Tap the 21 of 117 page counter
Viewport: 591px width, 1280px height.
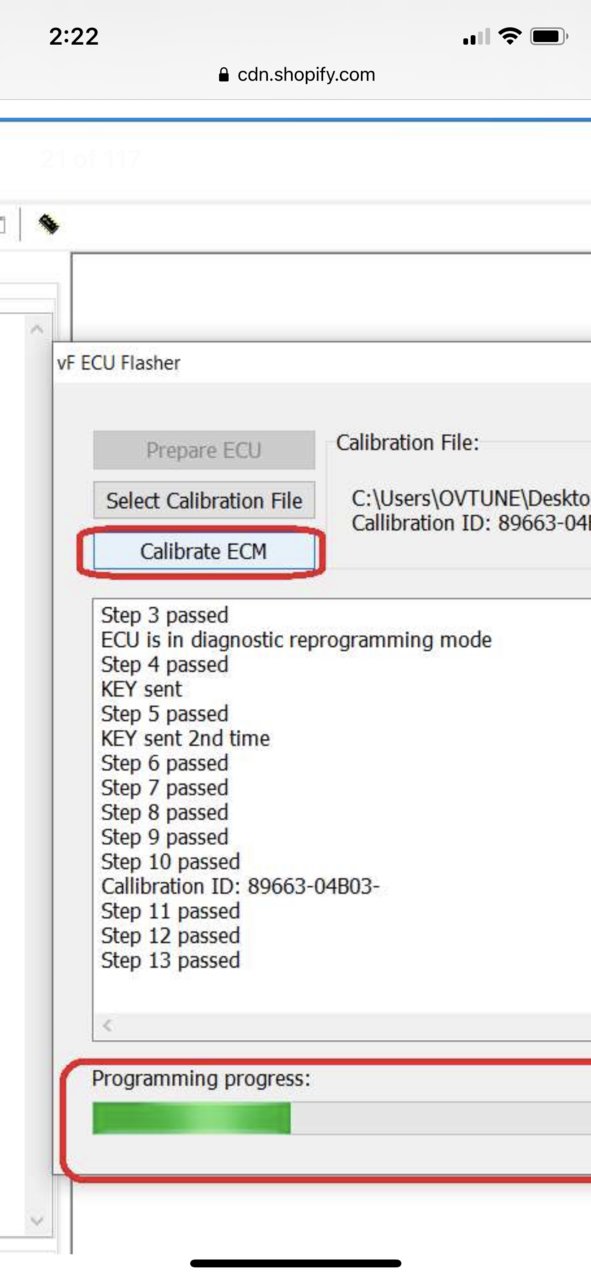click(x=91, y=158)
